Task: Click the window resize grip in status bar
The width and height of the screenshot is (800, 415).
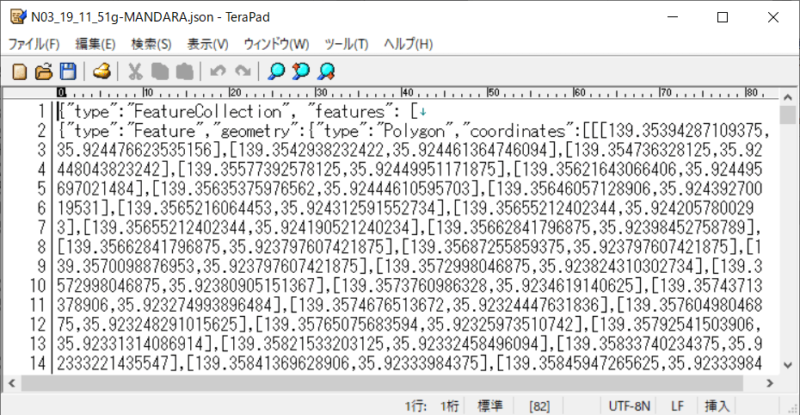Action: (793, 408)
